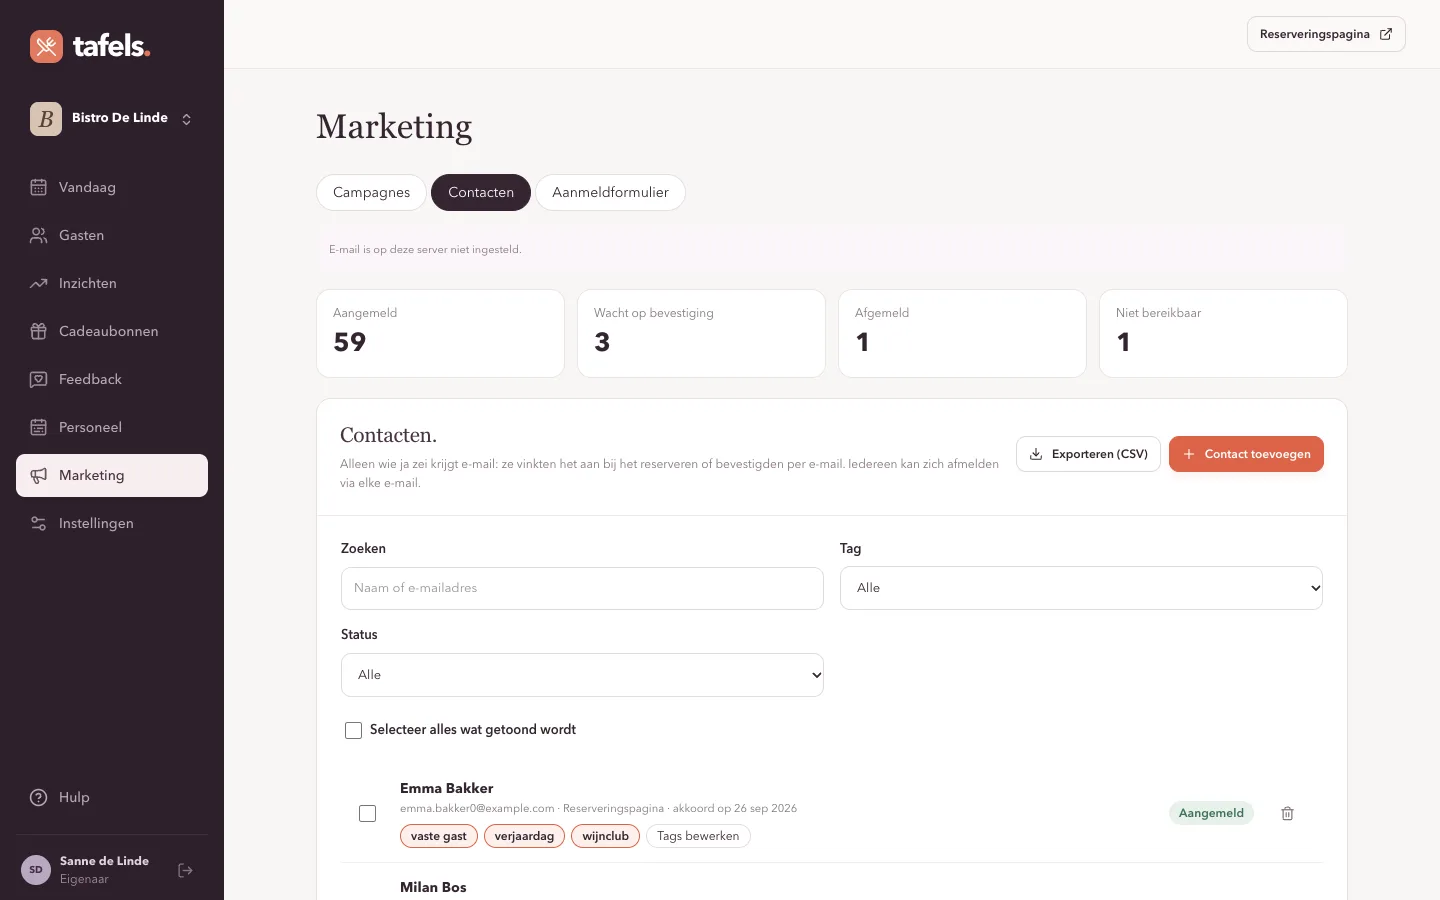Click the Contact toevoegen button
The image size is (1440, 900).
[1246, 454]
